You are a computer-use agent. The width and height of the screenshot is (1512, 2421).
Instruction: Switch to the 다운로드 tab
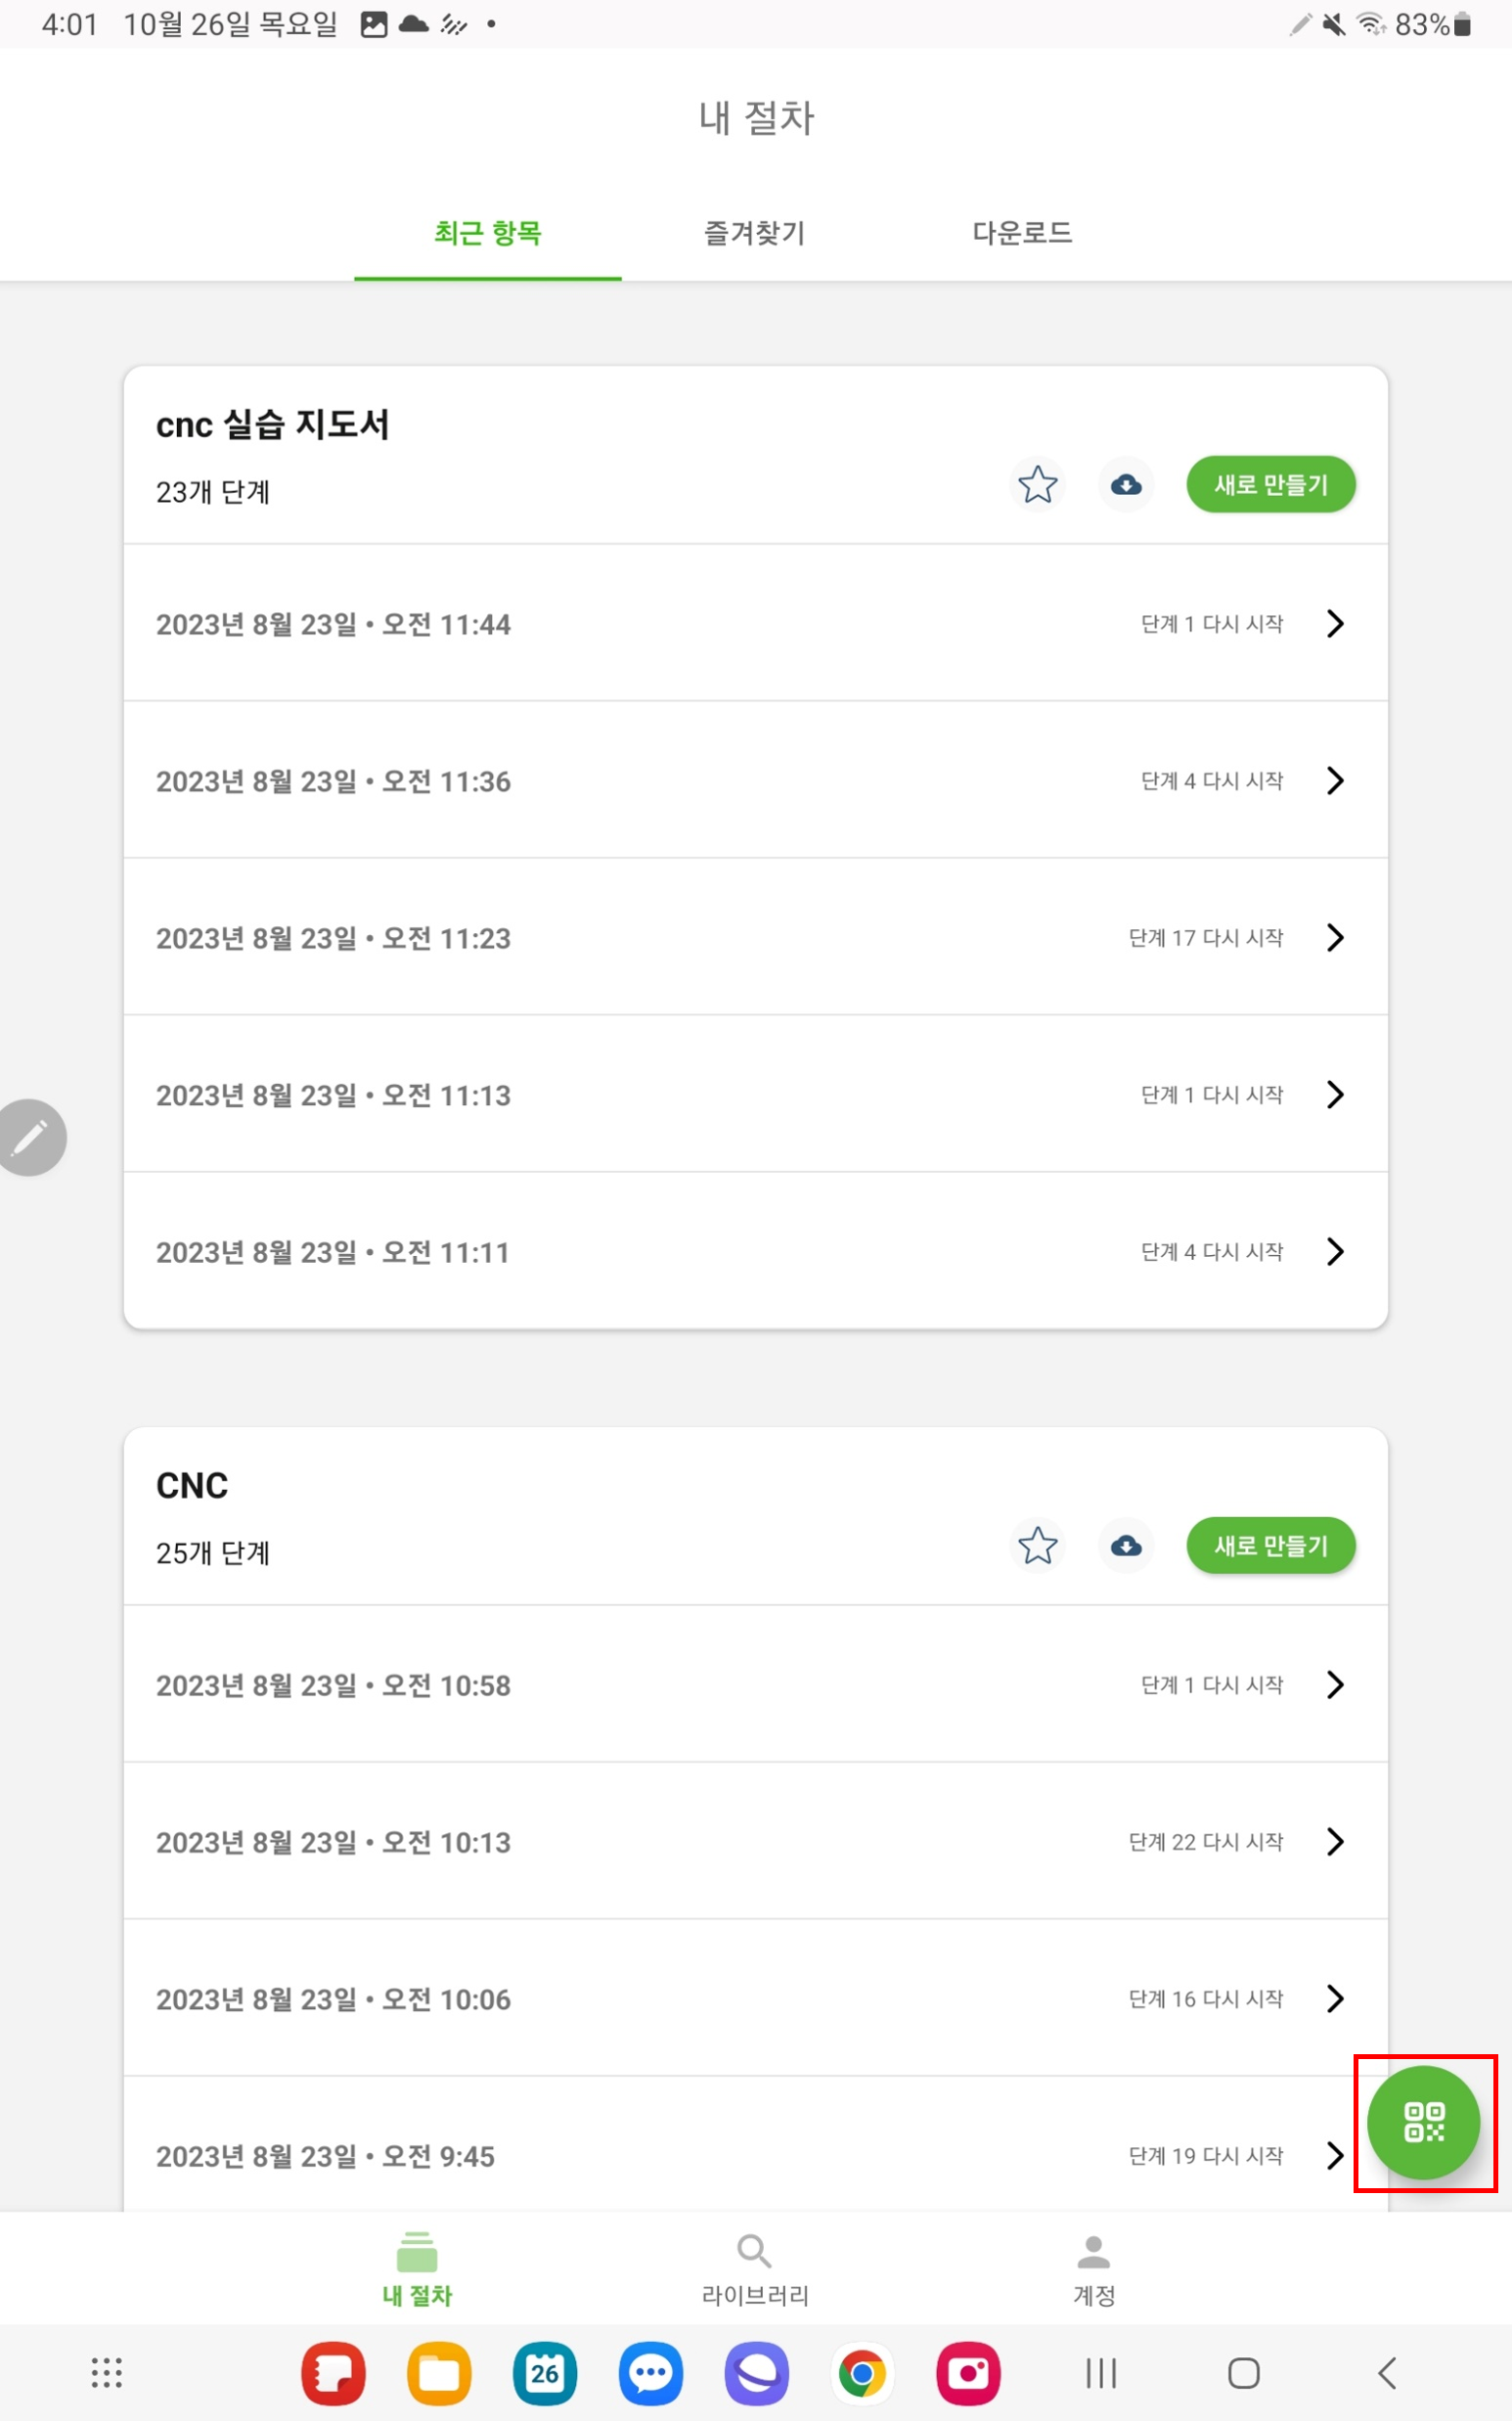pyautogui.click(x=1022, y=233)
